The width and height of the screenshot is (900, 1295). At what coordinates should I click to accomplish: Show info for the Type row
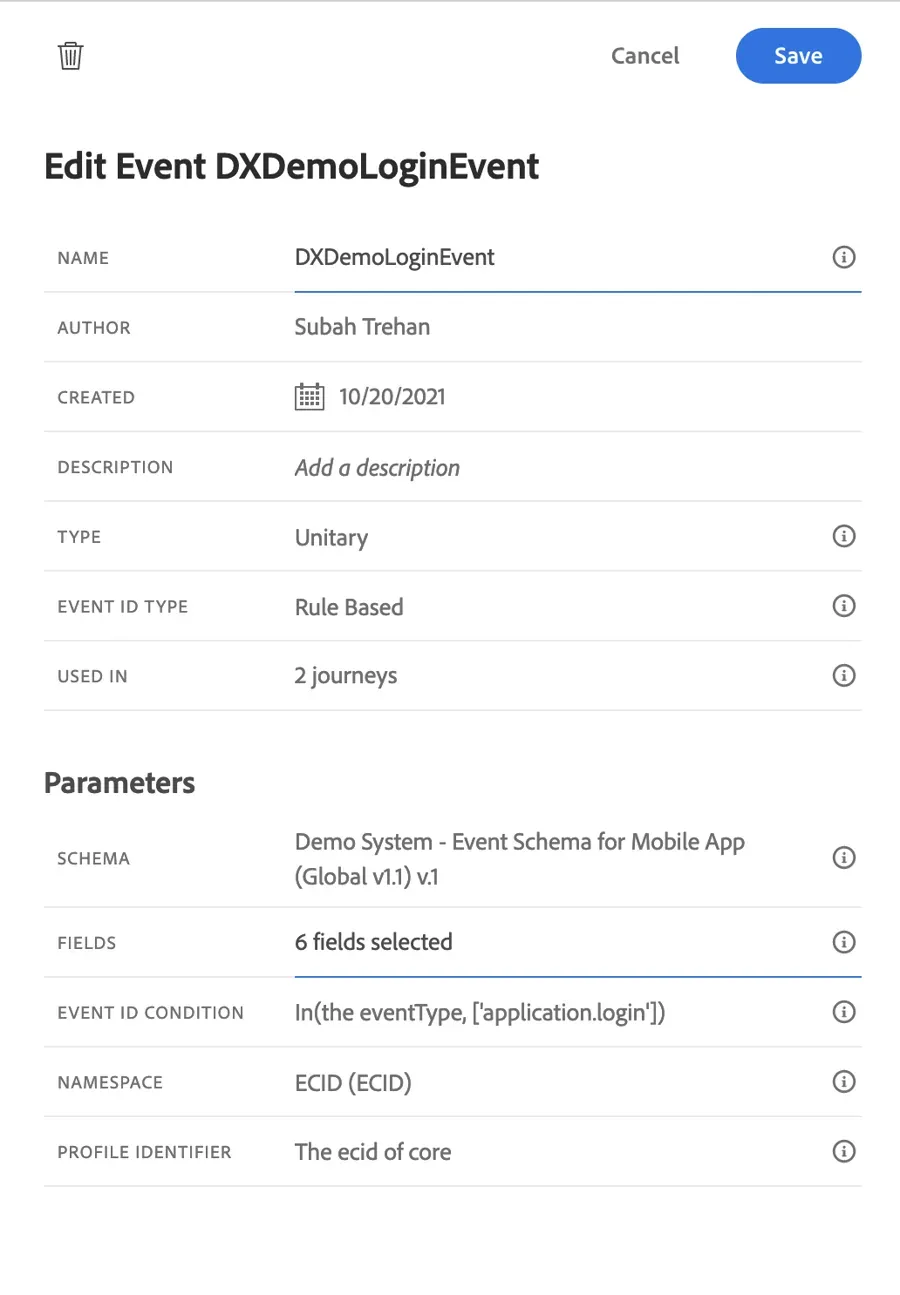(x=844, y=537)
